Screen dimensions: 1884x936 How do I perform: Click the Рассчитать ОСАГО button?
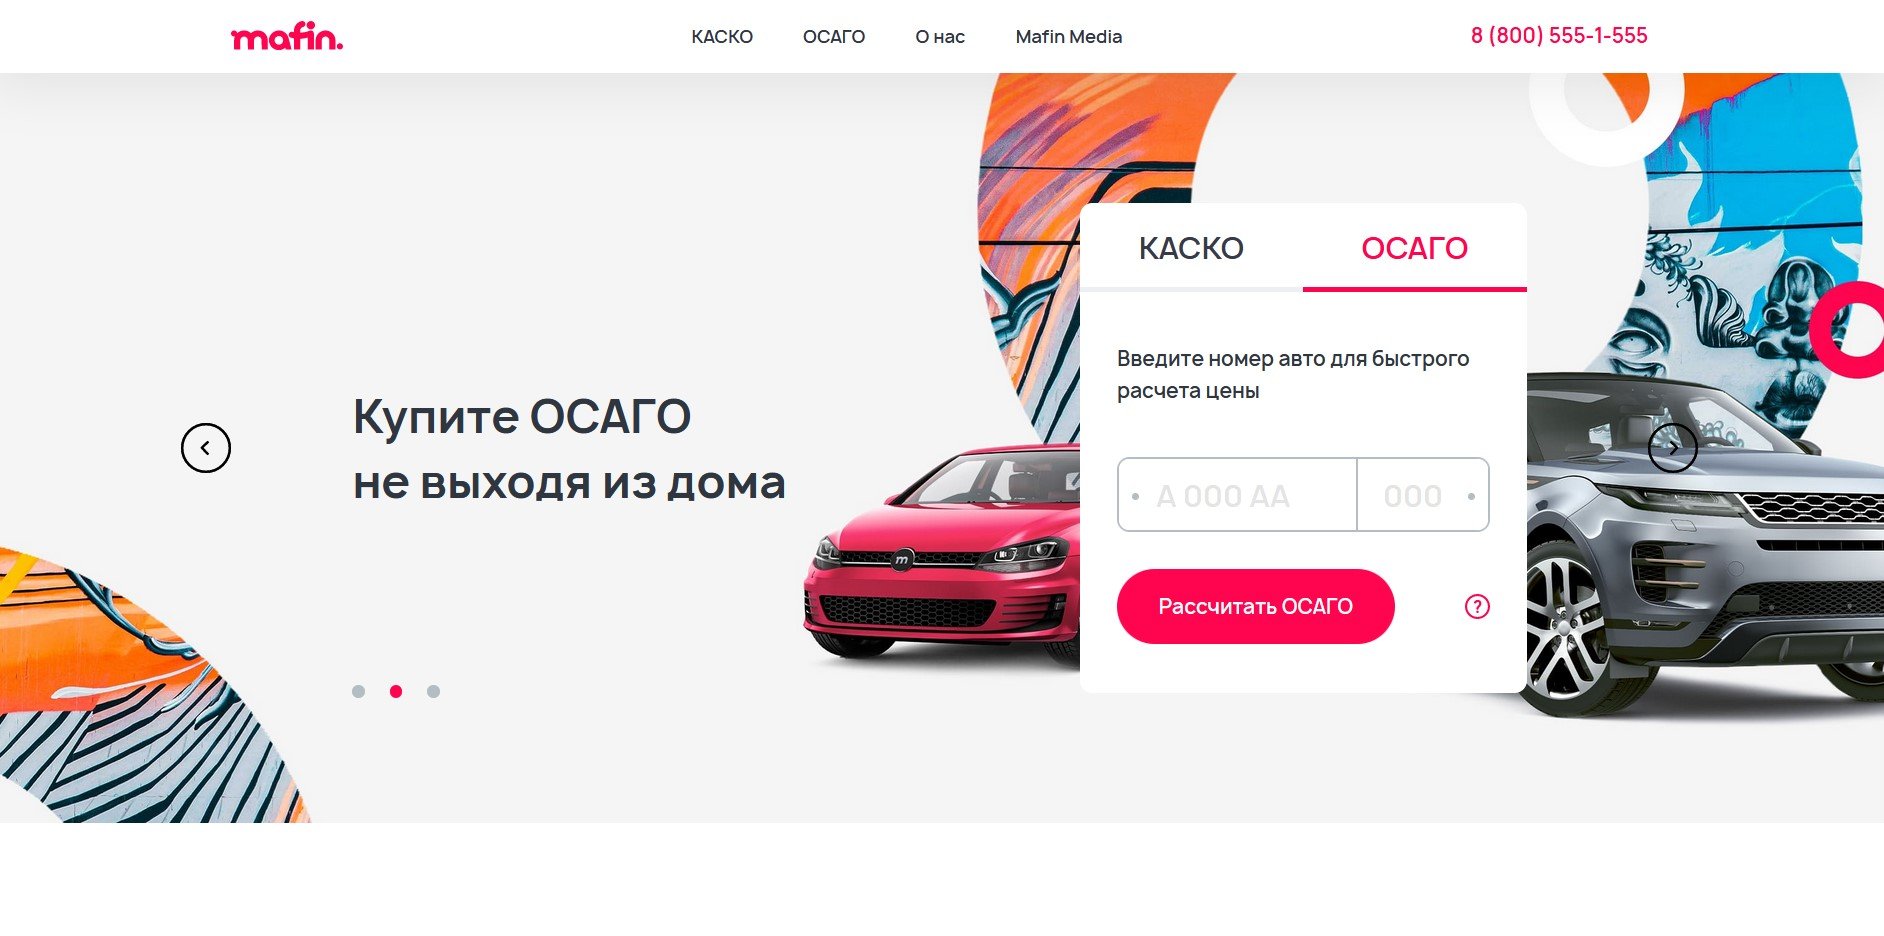coord(1255,606)
